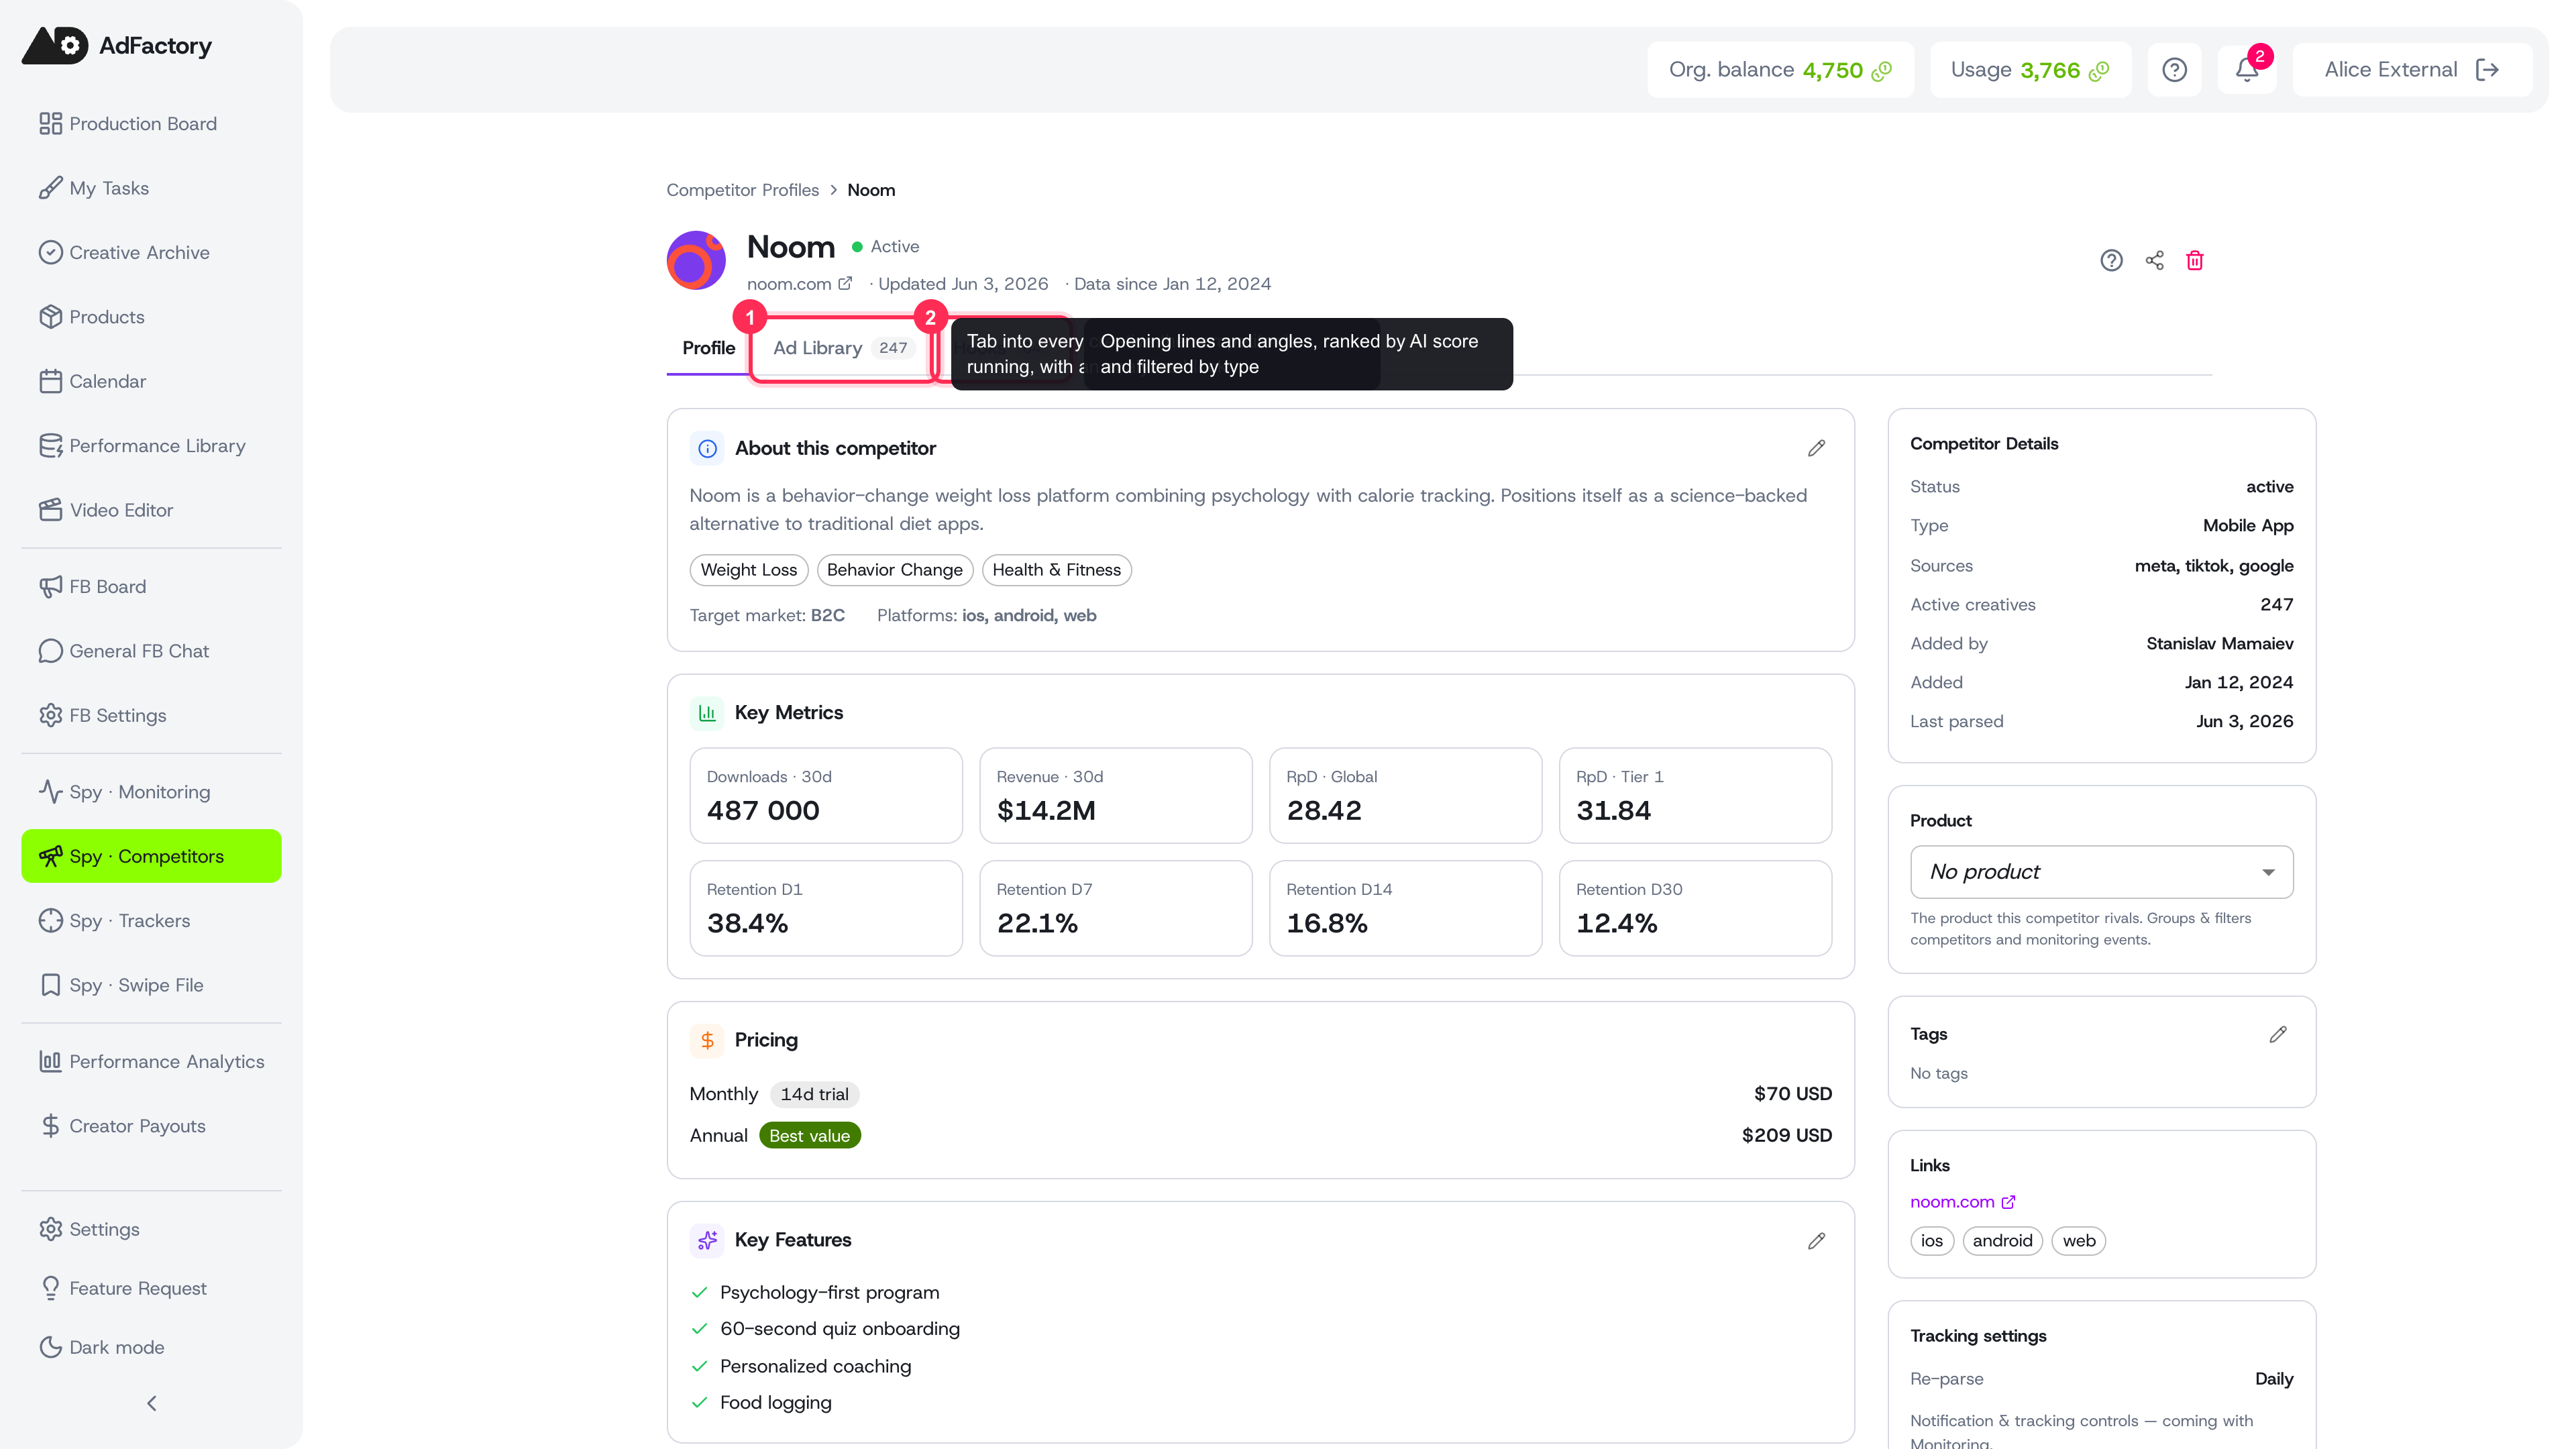The image size is (2576, 1449).
Task: Click the Behavior Change tag
Action: (895, 570)
